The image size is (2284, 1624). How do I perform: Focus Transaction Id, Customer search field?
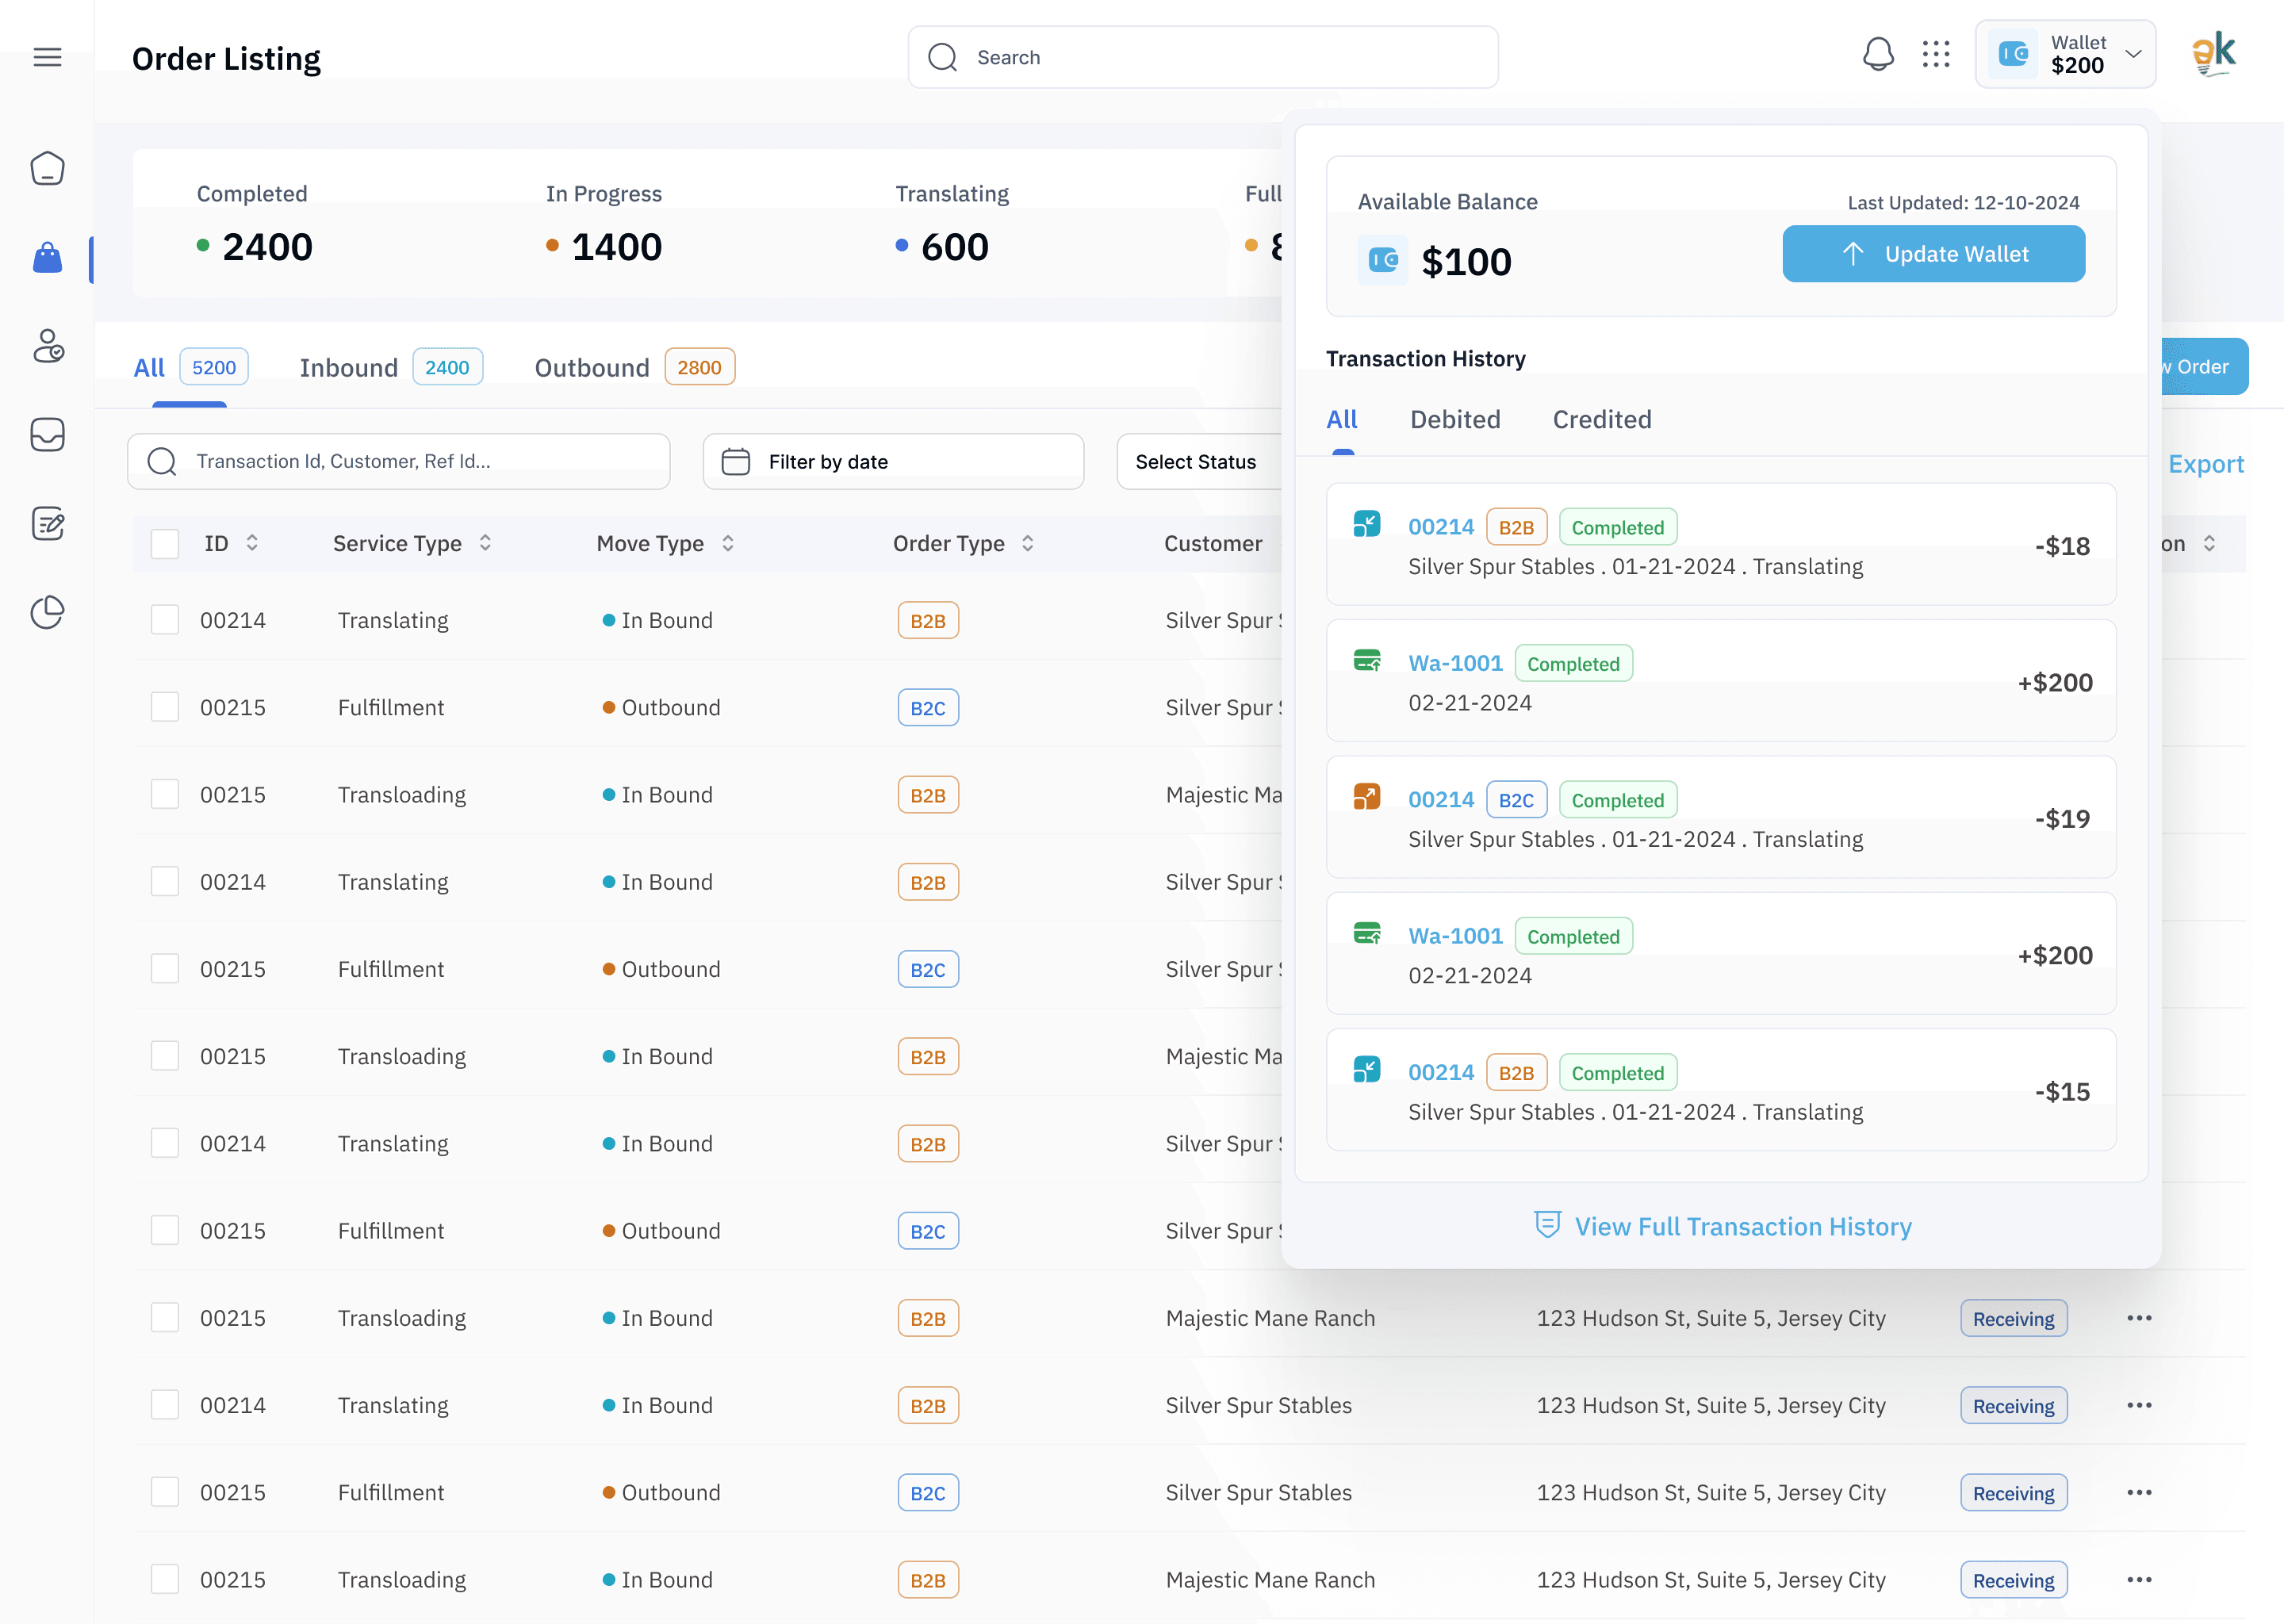[x=398, y=461]
